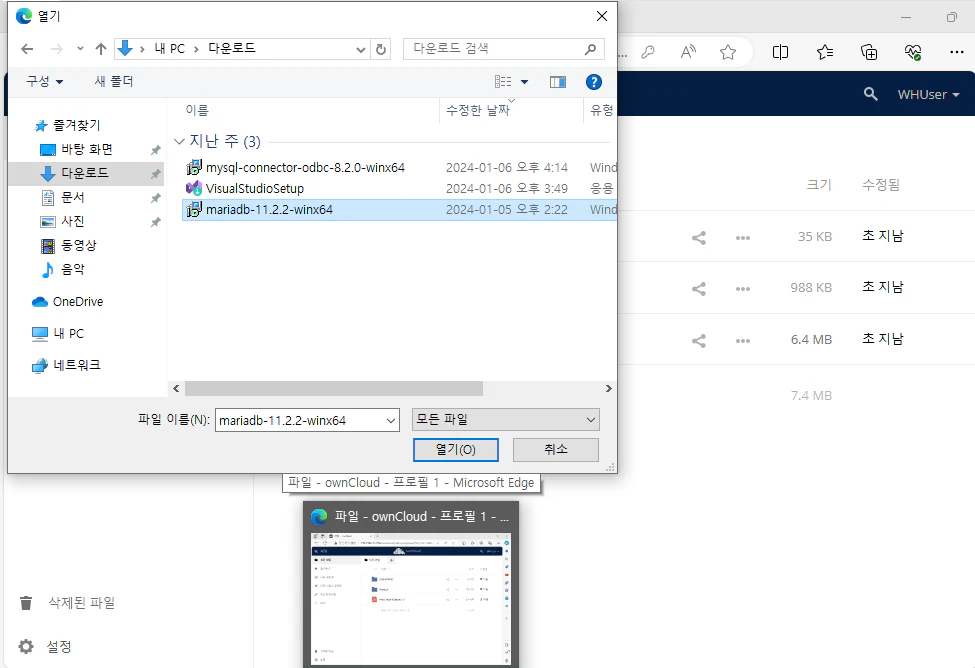Sort ownCloud files by 크기
The width and height of the screenshot is (975, 668).
click(819, 185)
